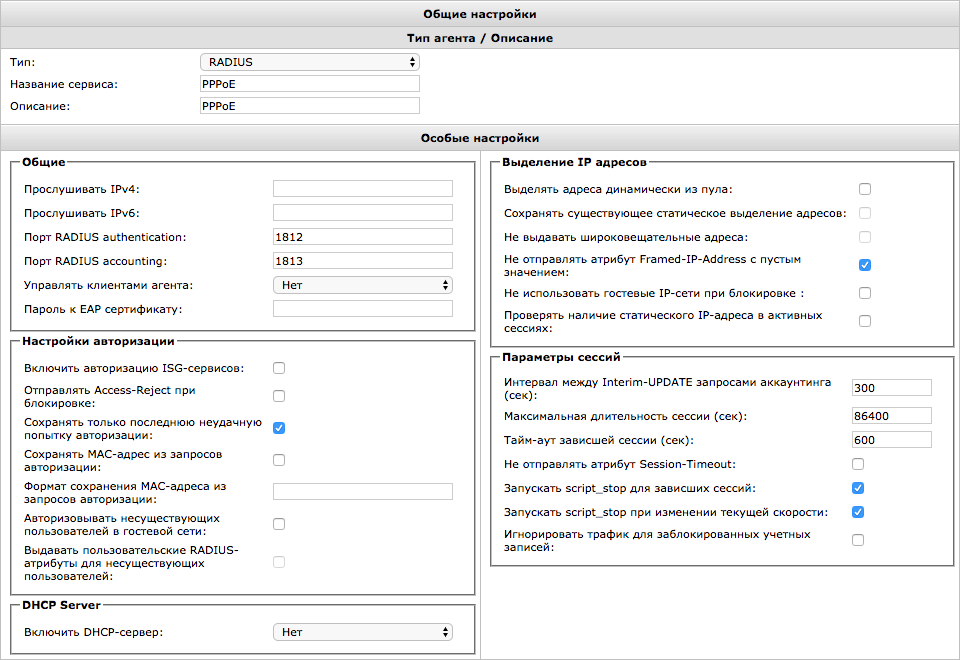
Task: Click the Настройки авторизации group title
Action: coord(99,341)
